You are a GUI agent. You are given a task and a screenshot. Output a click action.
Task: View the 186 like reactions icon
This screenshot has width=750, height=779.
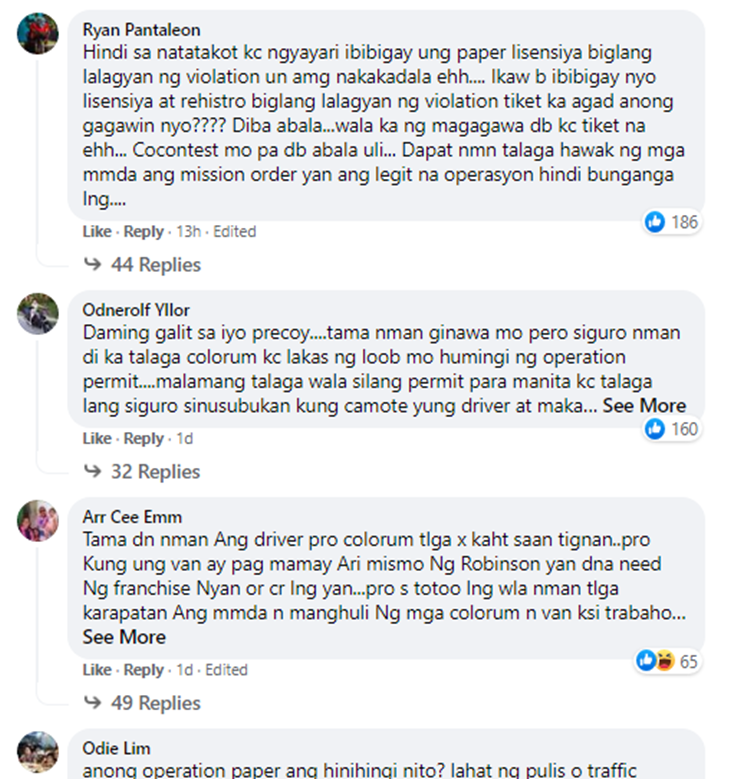pyautogui.click(x=655, y=222)
